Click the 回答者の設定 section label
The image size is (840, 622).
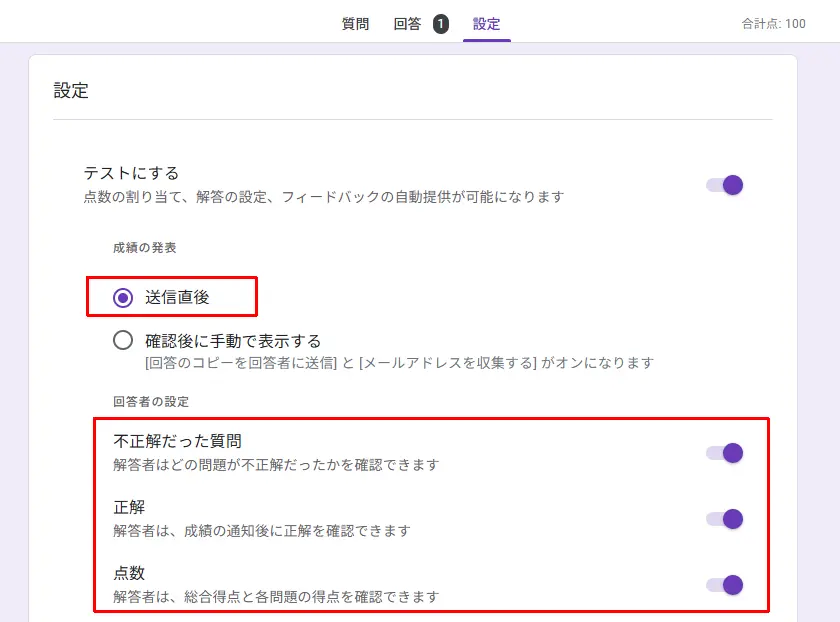pyautogui.click(x=151, y=402)
